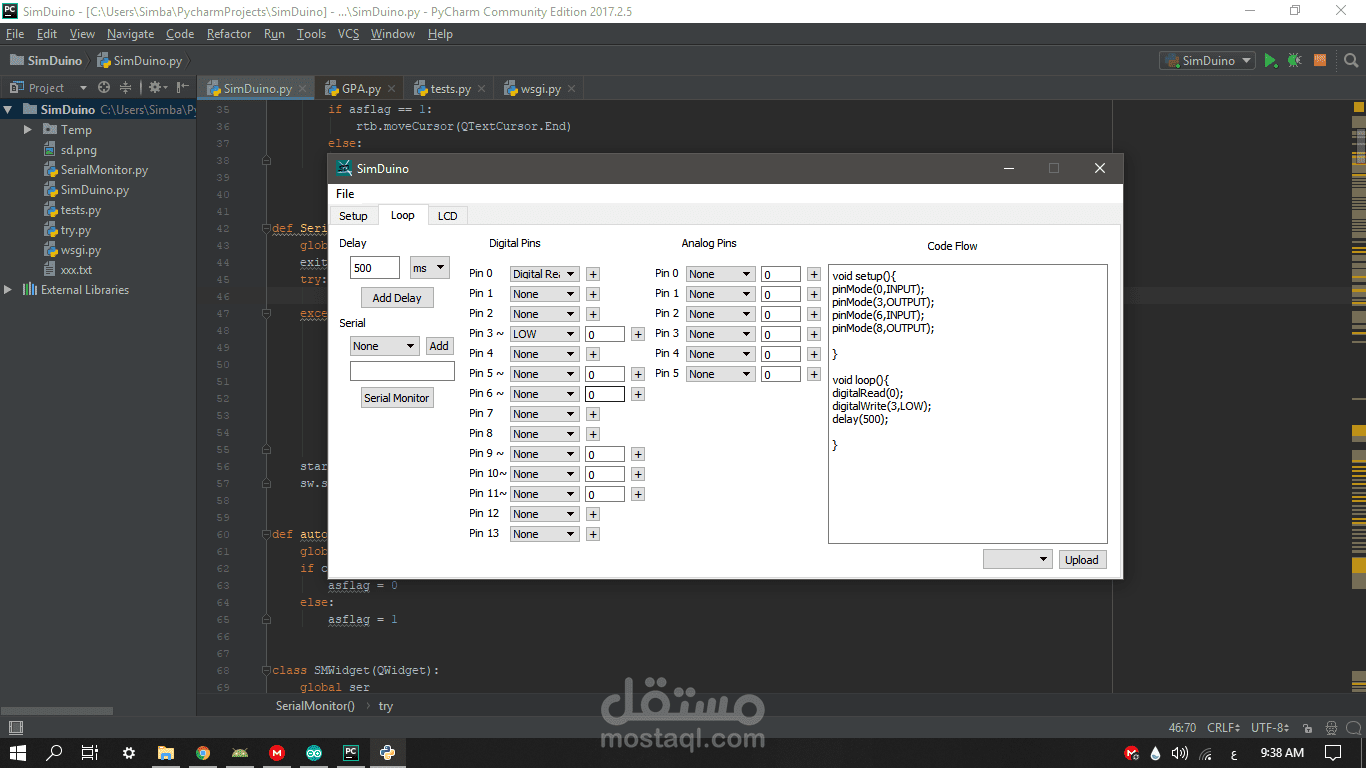Open the File menu of SimDuino window
The height and width of the screenshot is (768, 1366).
[x=345, y=194]
